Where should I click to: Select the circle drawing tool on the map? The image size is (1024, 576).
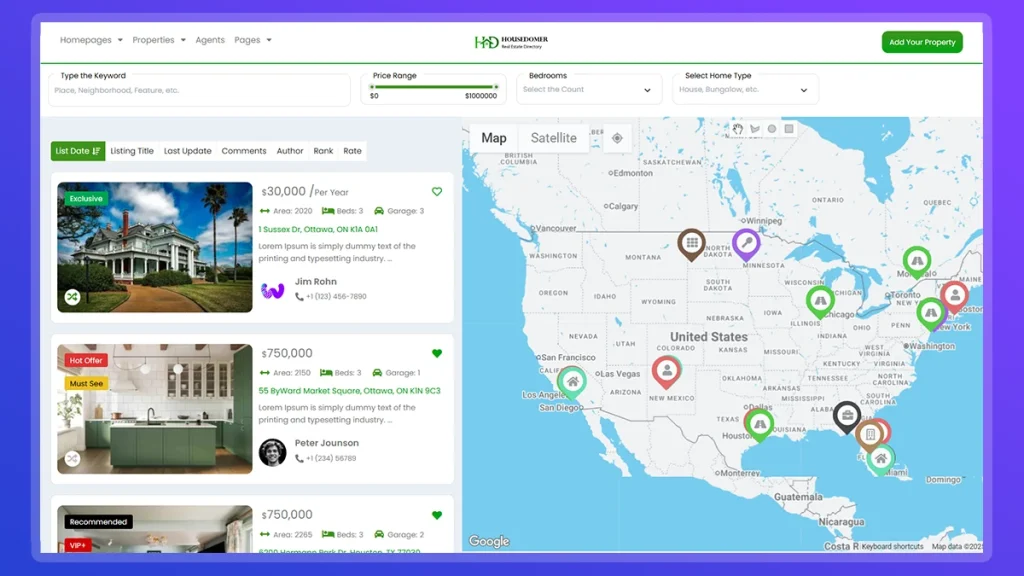pyautogui.click(x=772, y=130)
